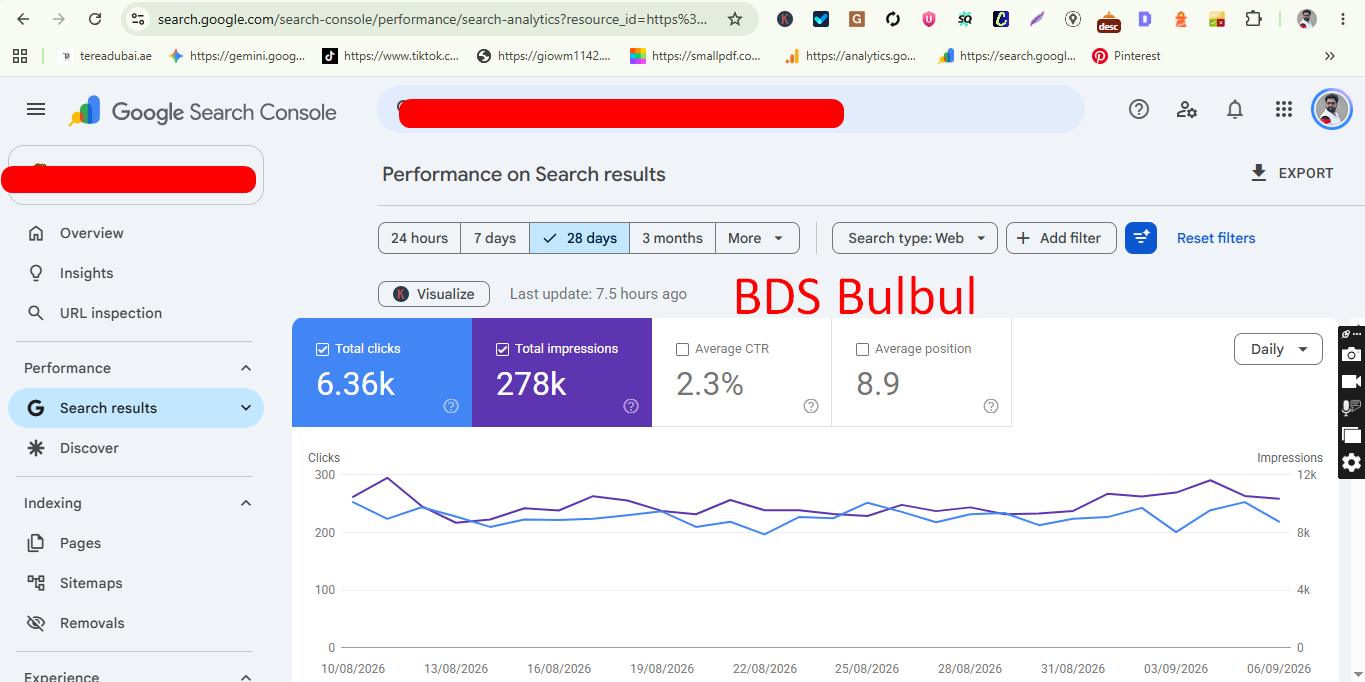The height and width of the screenshot is (682, 1365).
Task: Select the 28 days date range
Action: (580, 238)
